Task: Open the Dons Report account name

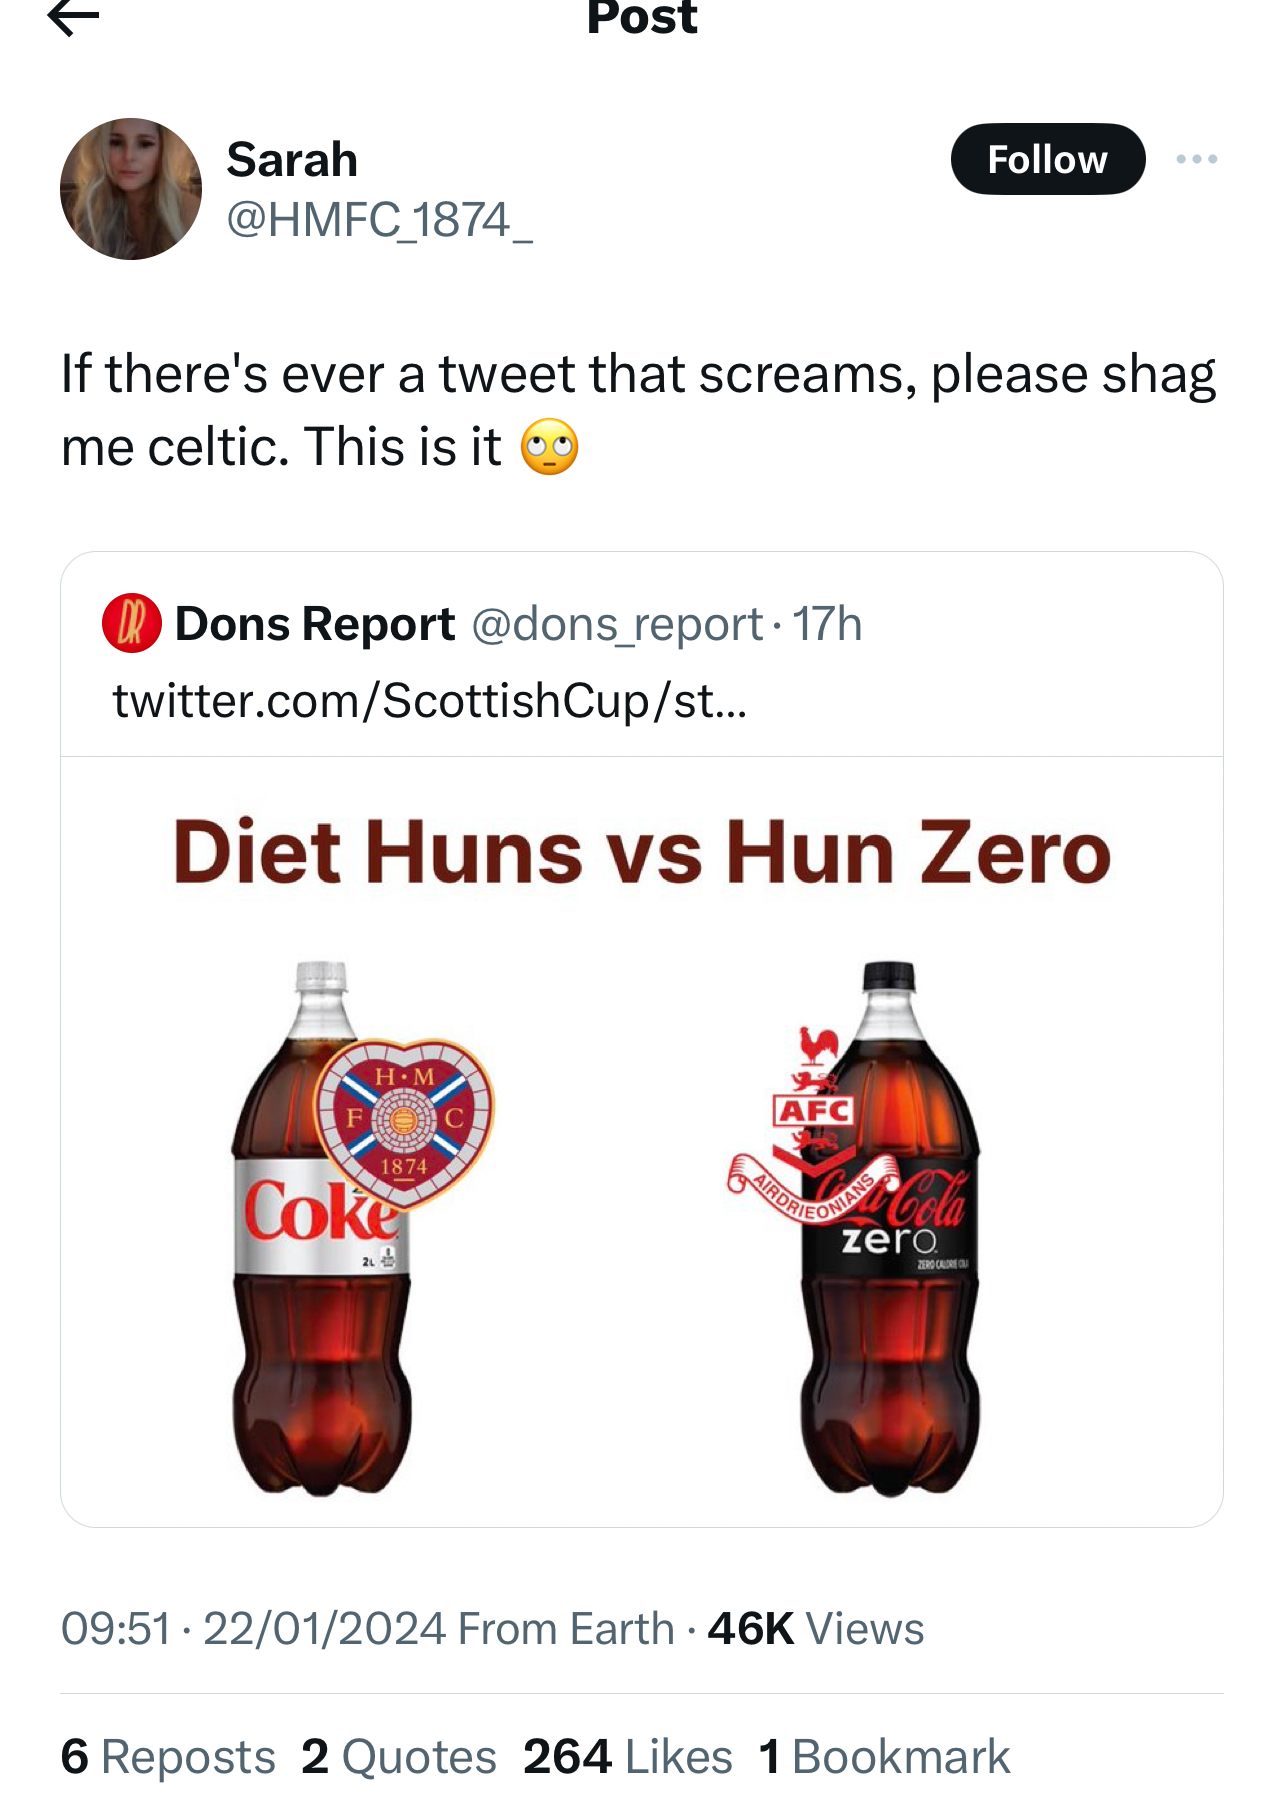Action: point(315,624)
